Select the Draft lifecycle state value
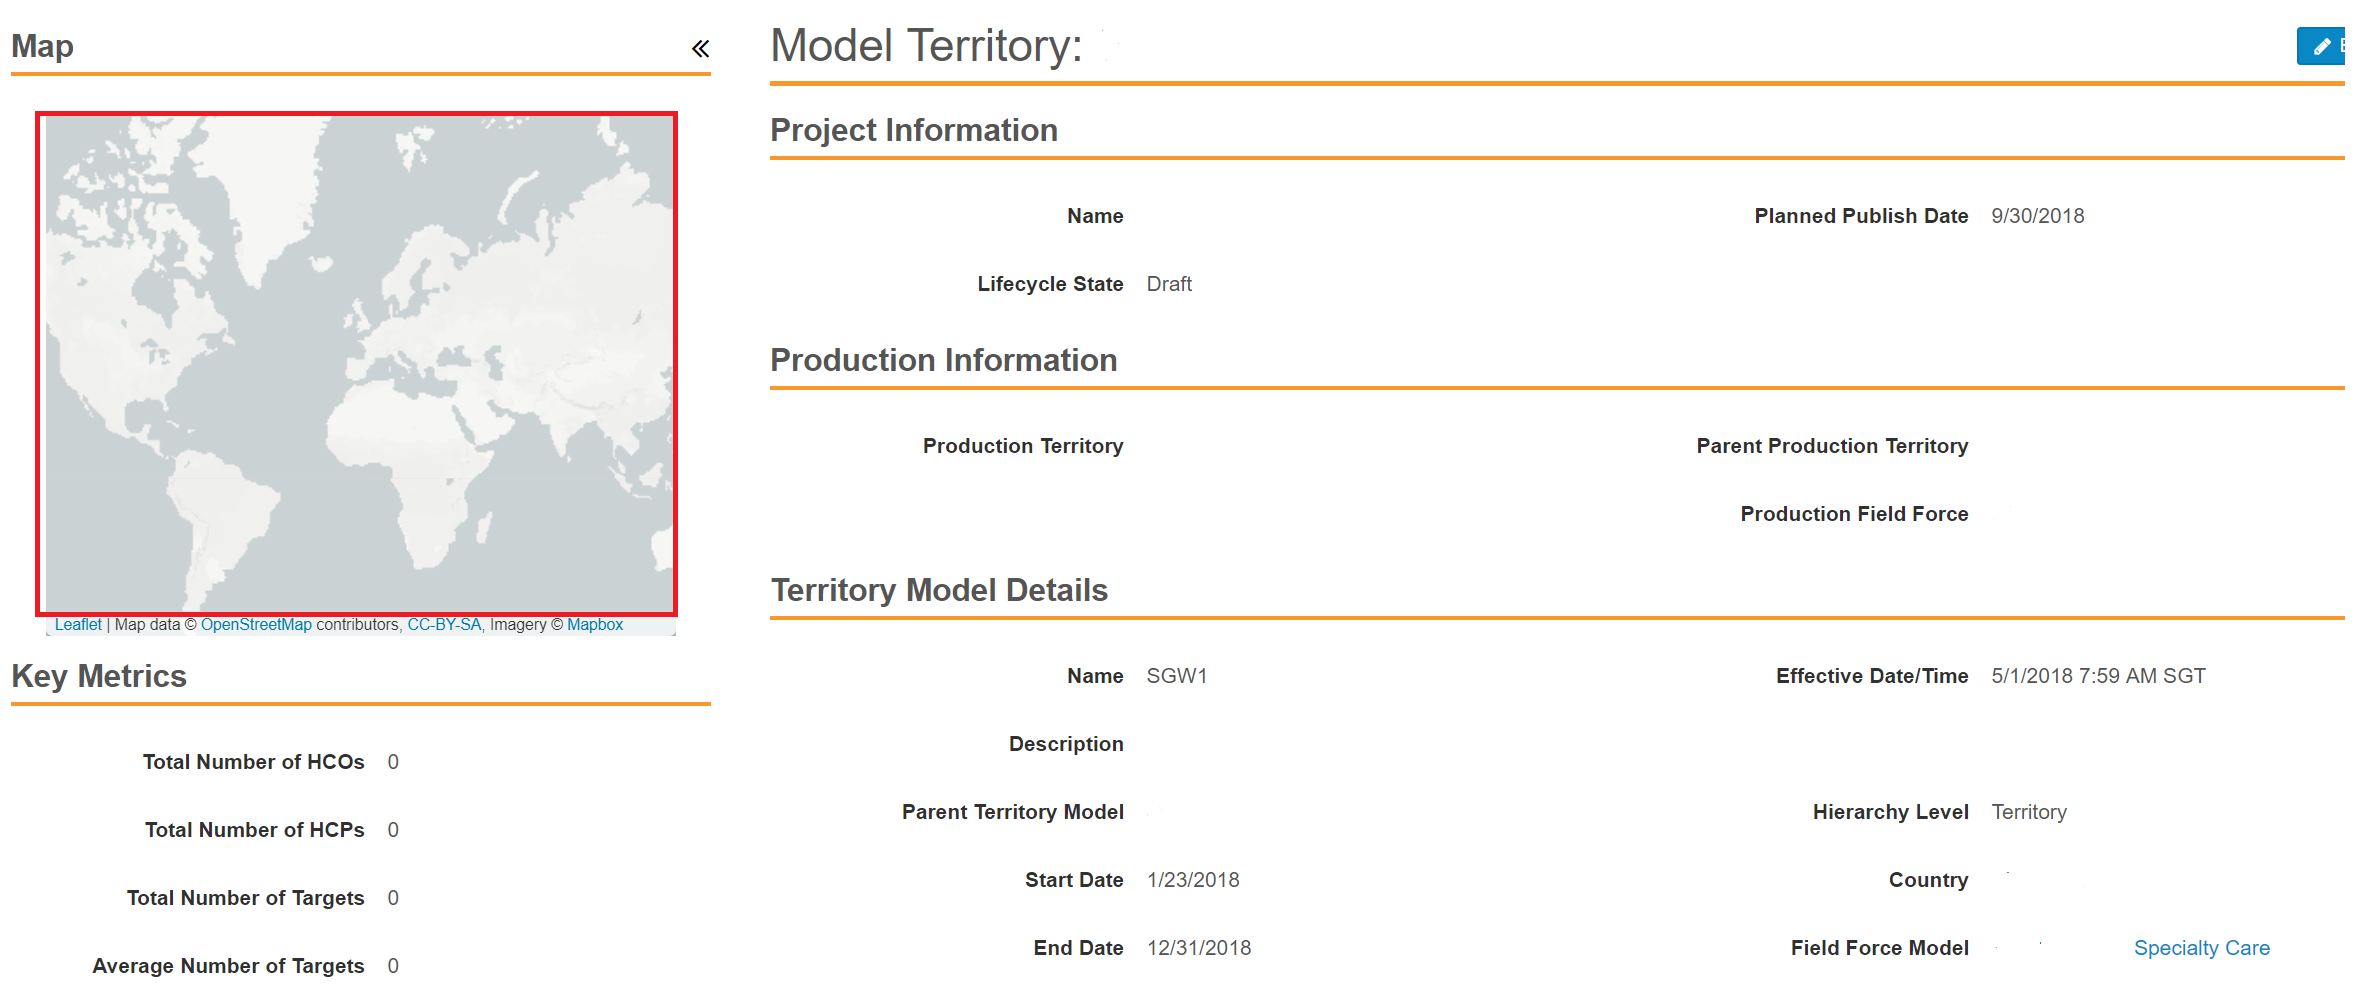The image size is (2356, 991). pos(1168,284)
